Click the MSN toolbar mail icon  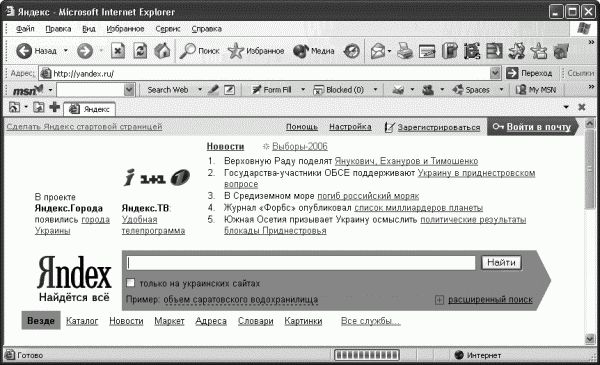pos(398,90)
